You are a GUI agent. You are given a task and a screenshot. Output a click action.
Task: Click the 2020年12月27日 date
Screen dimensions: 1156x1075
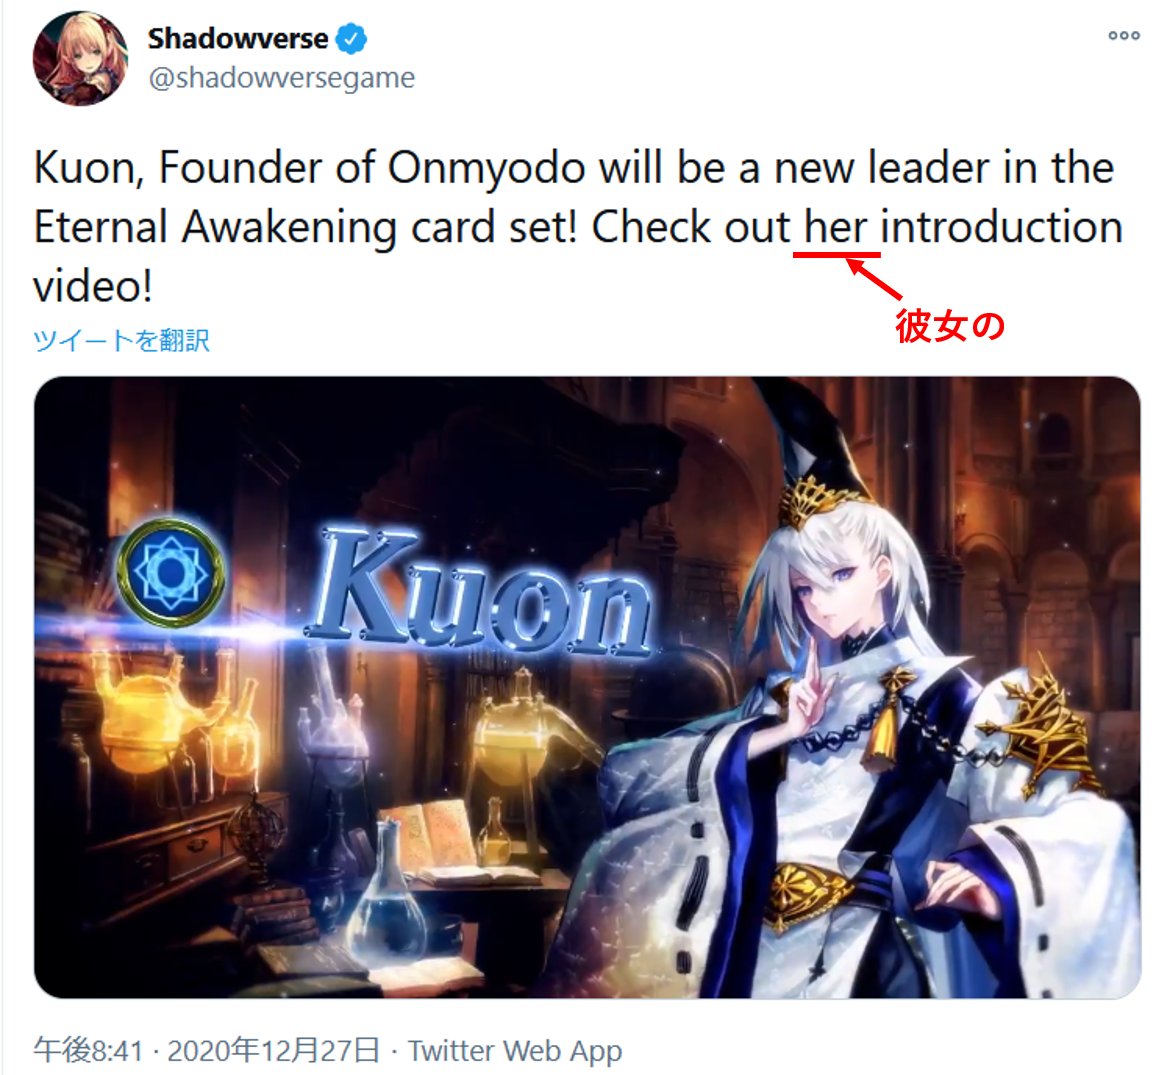pyautogui.click(x=274, y=1050)
